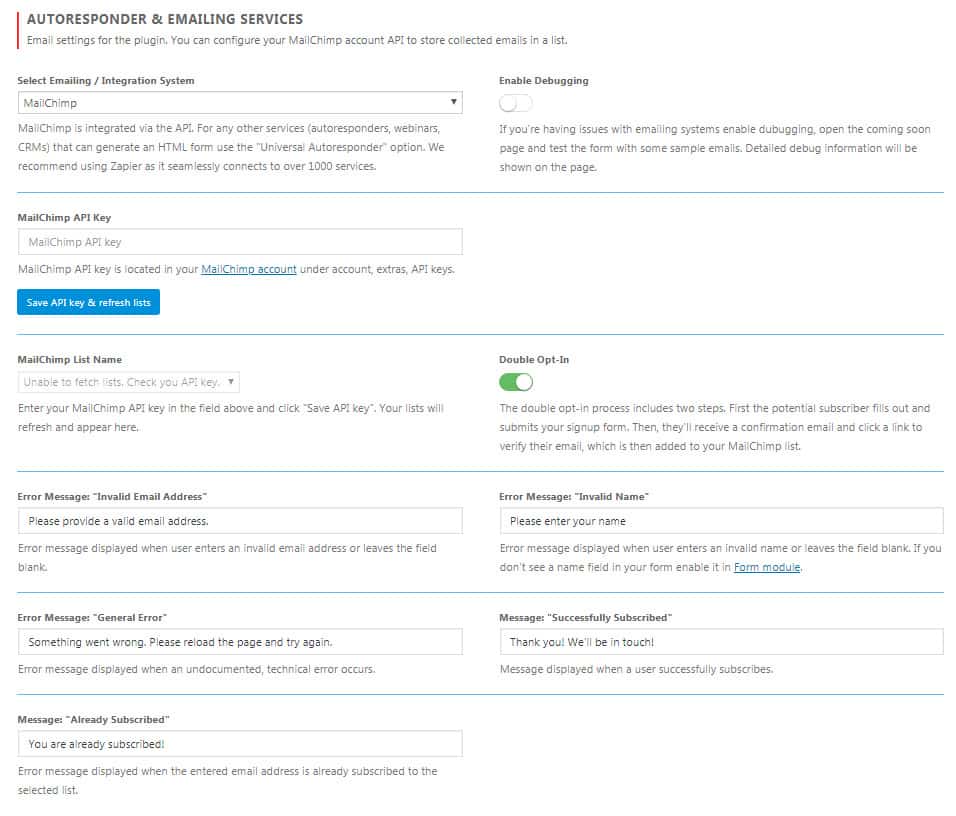Click the 'Error Message: "Invalid Name"' label
The height and width of the screenshot is (816, 956).
tap(574, 496)
